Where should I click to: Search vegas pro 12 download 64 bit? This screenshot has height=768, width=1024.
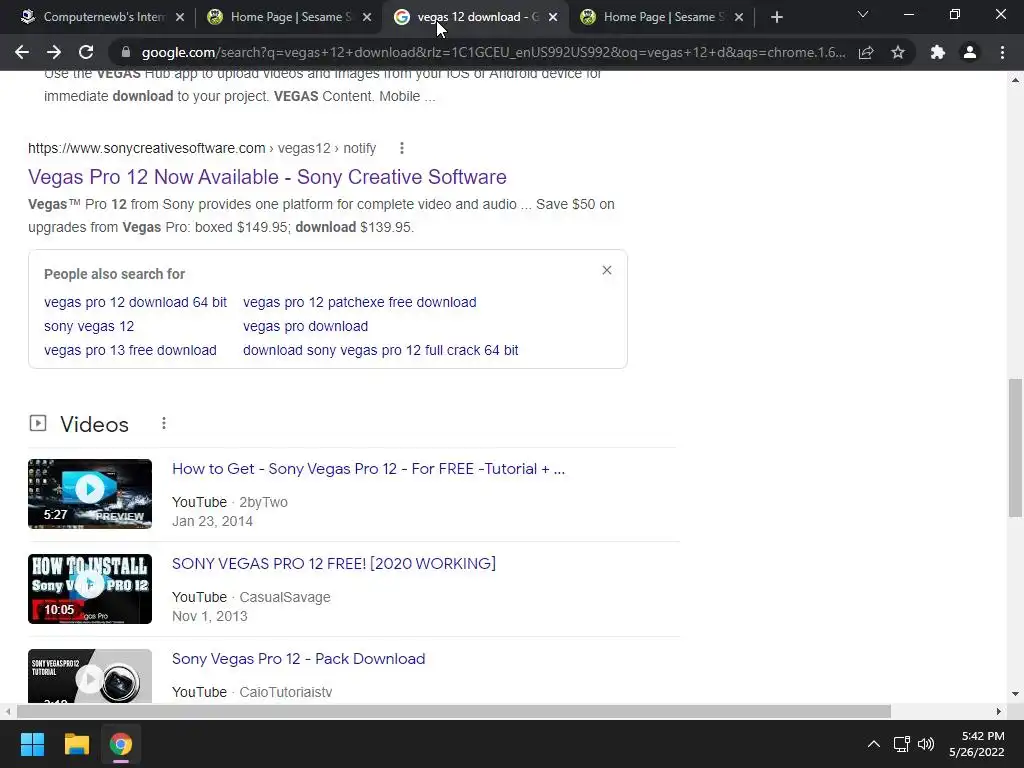[135, 302]
